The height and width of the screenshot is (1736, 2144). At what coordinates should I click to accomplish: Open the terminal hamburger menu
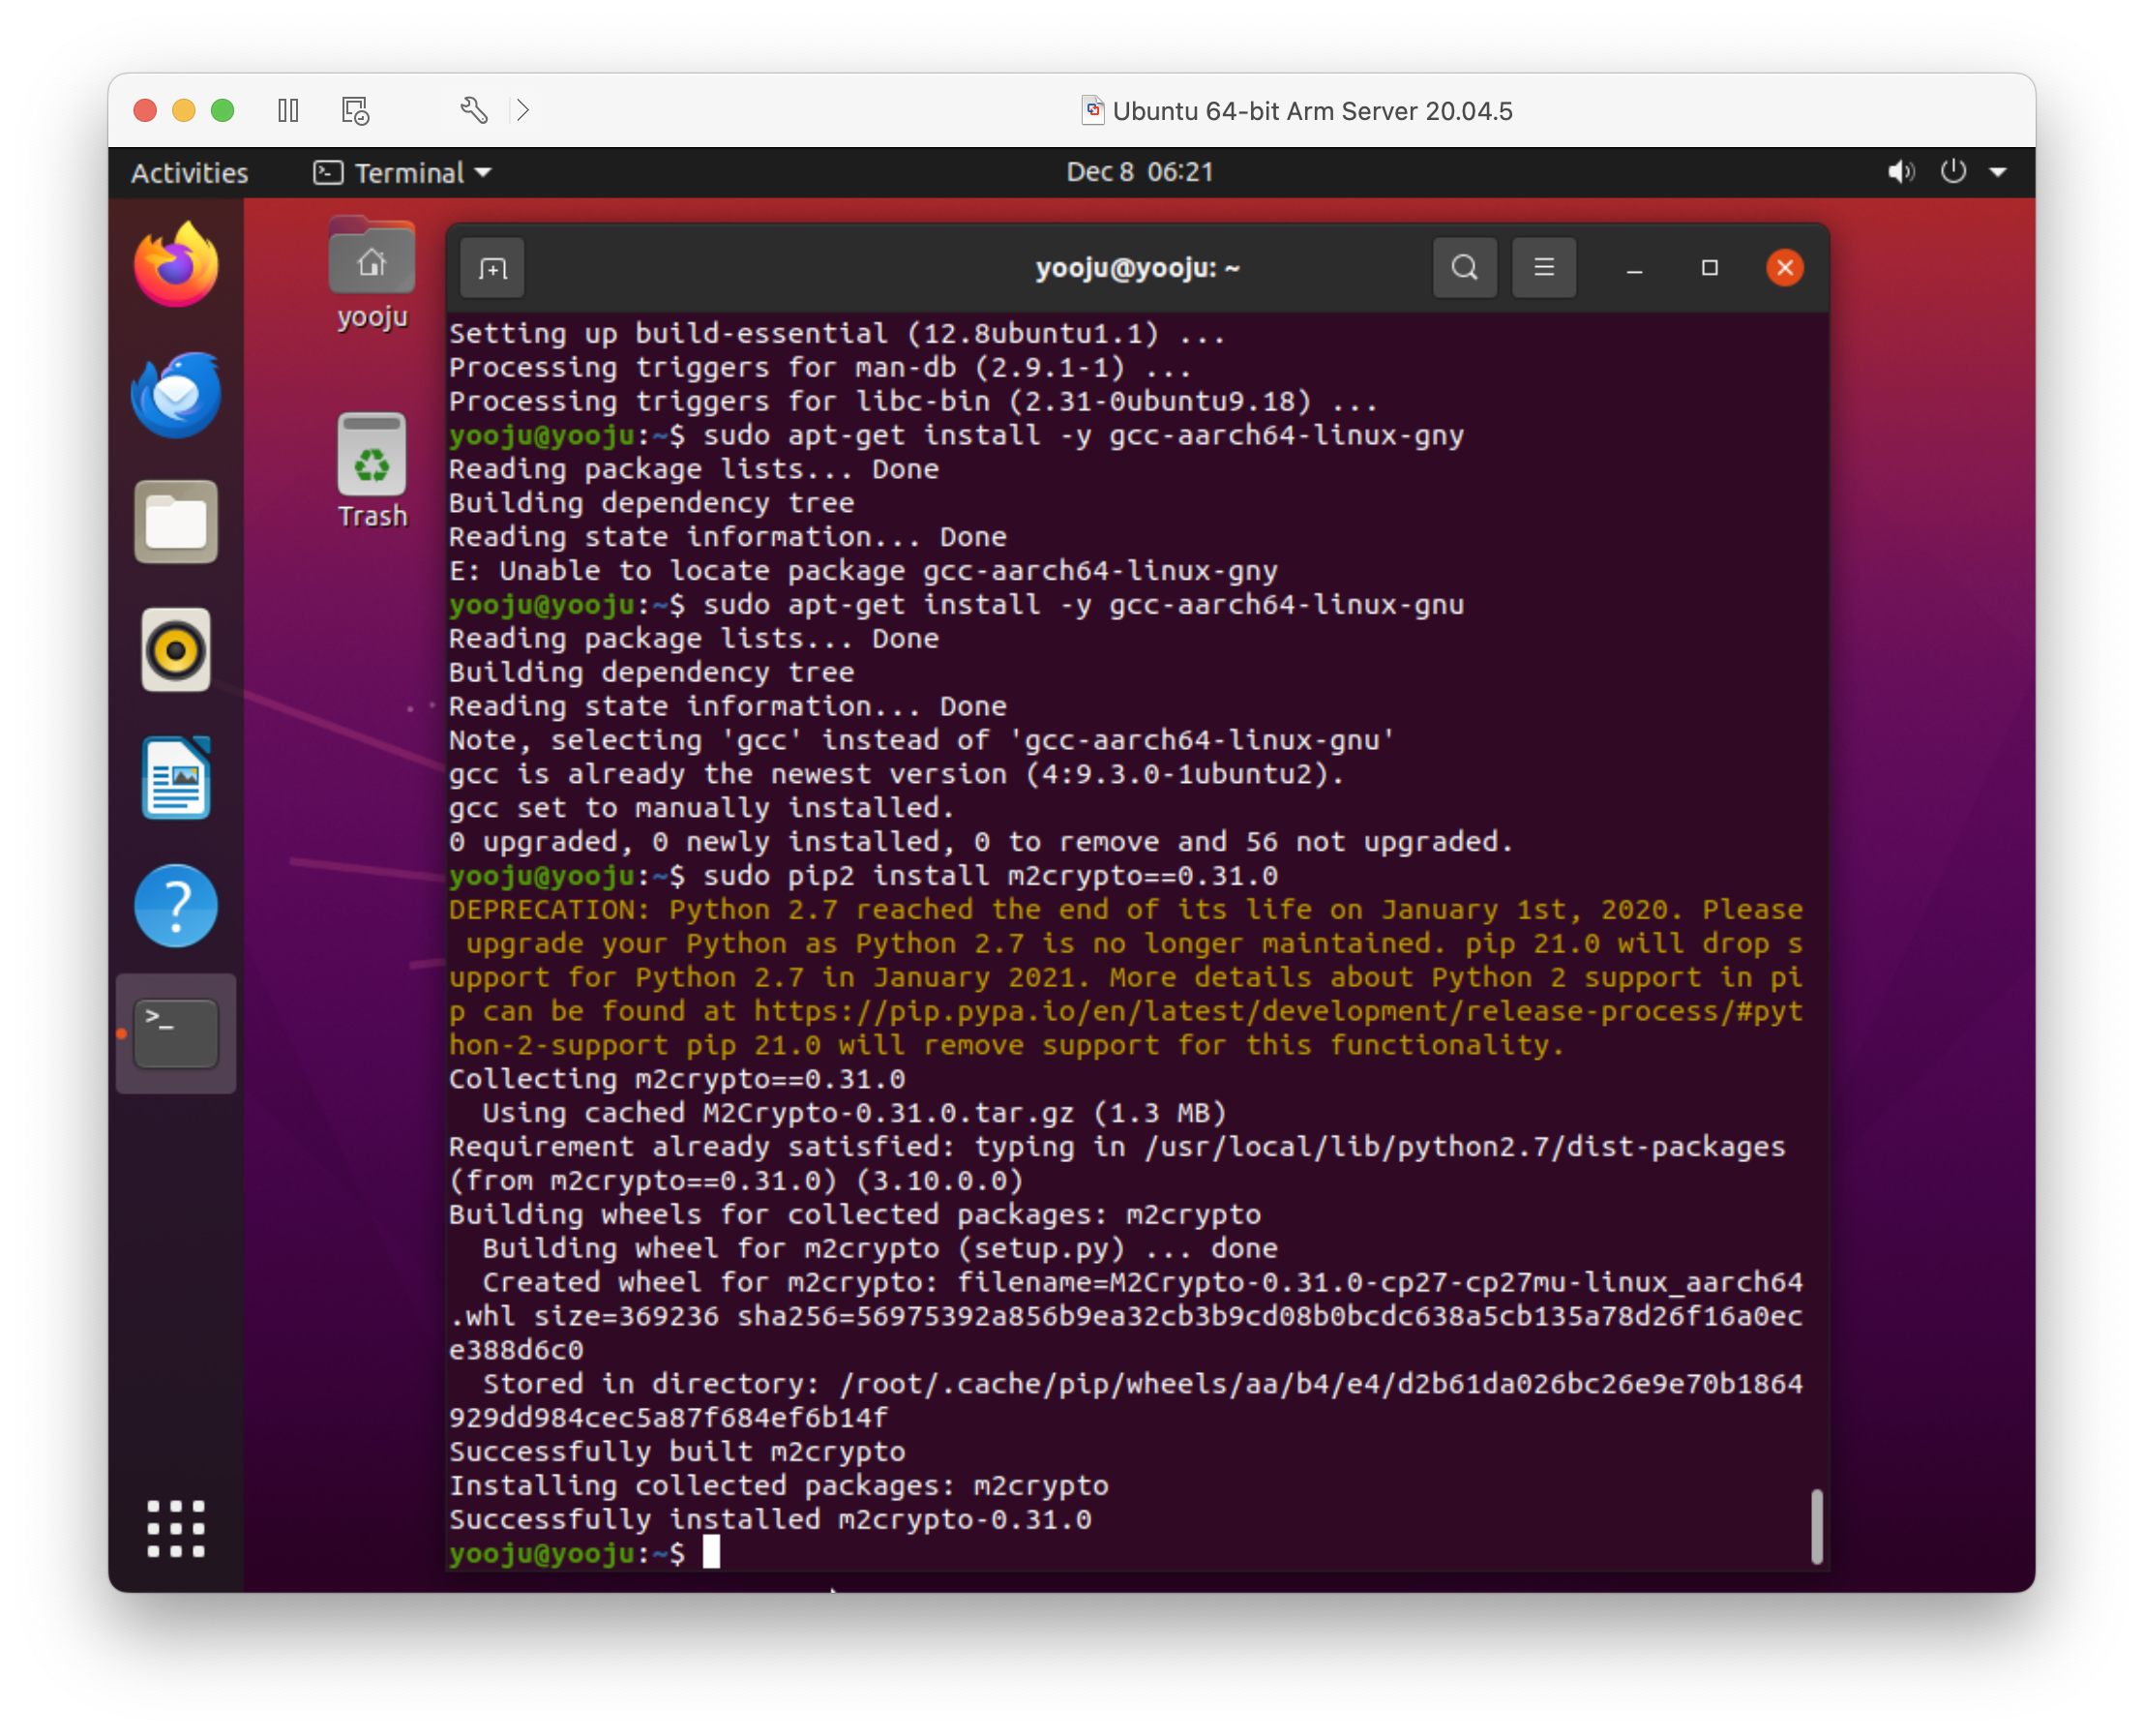click(x=1543, y=268)
